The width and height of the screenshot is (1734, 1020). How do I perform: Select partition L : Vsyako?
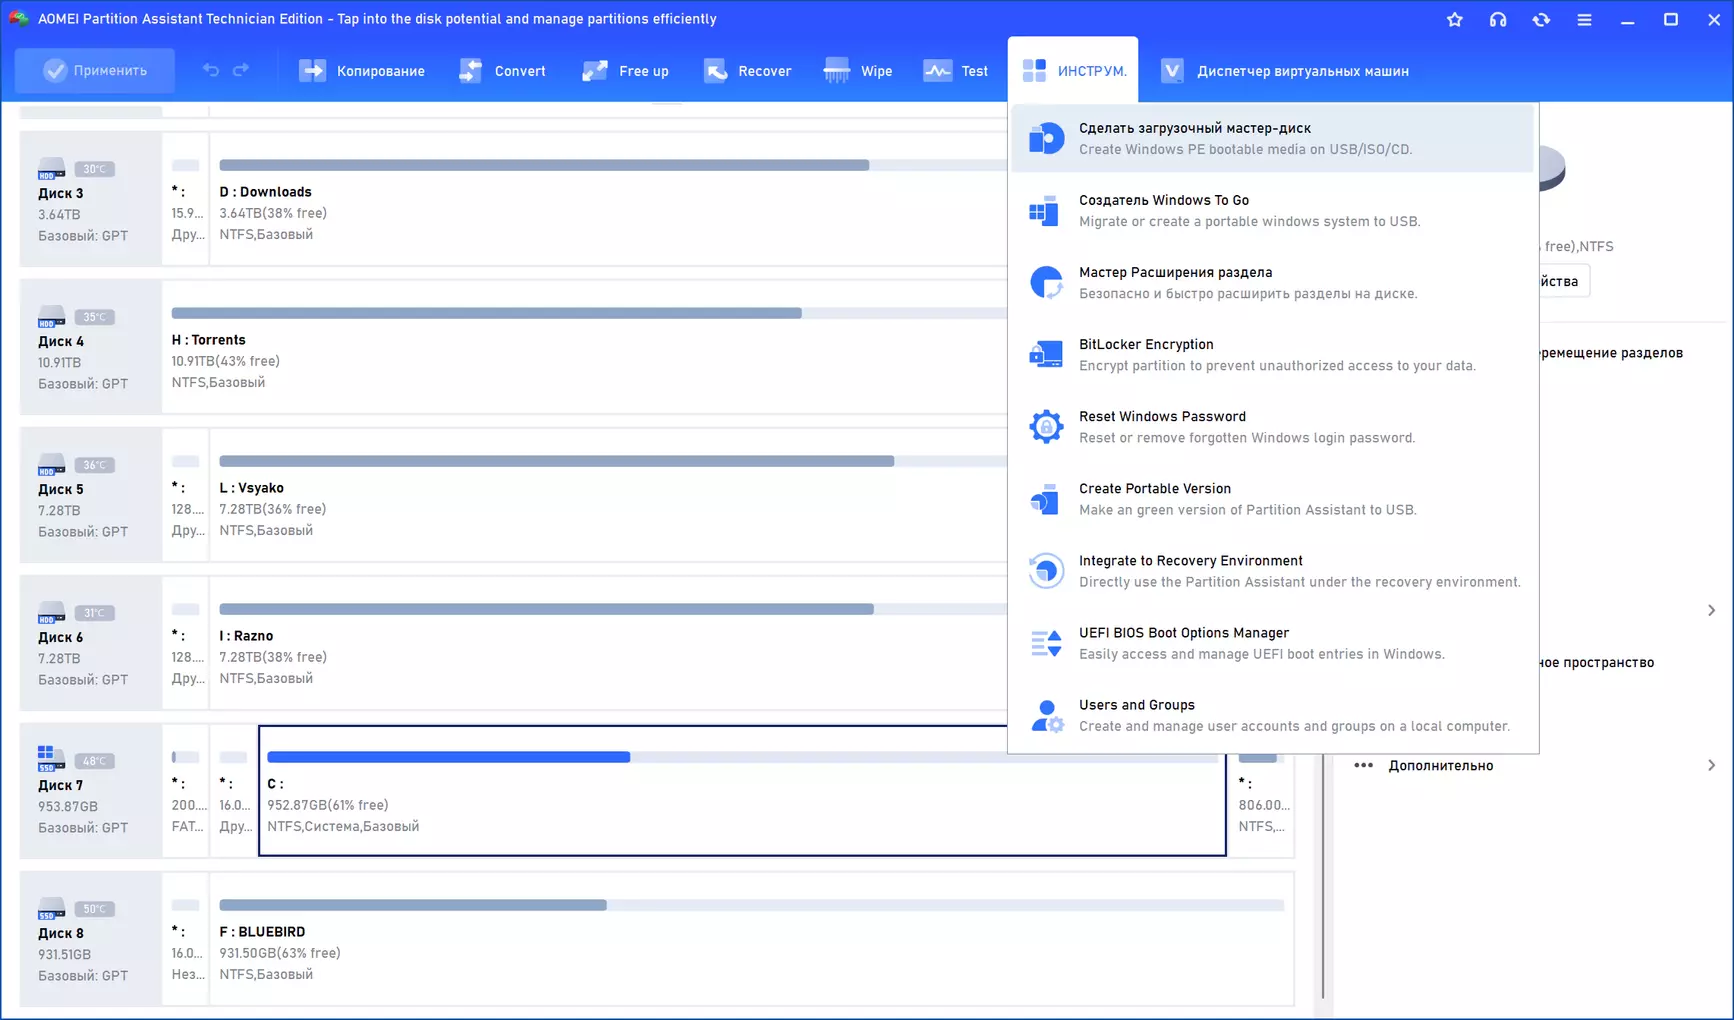[x=609, y=494]
